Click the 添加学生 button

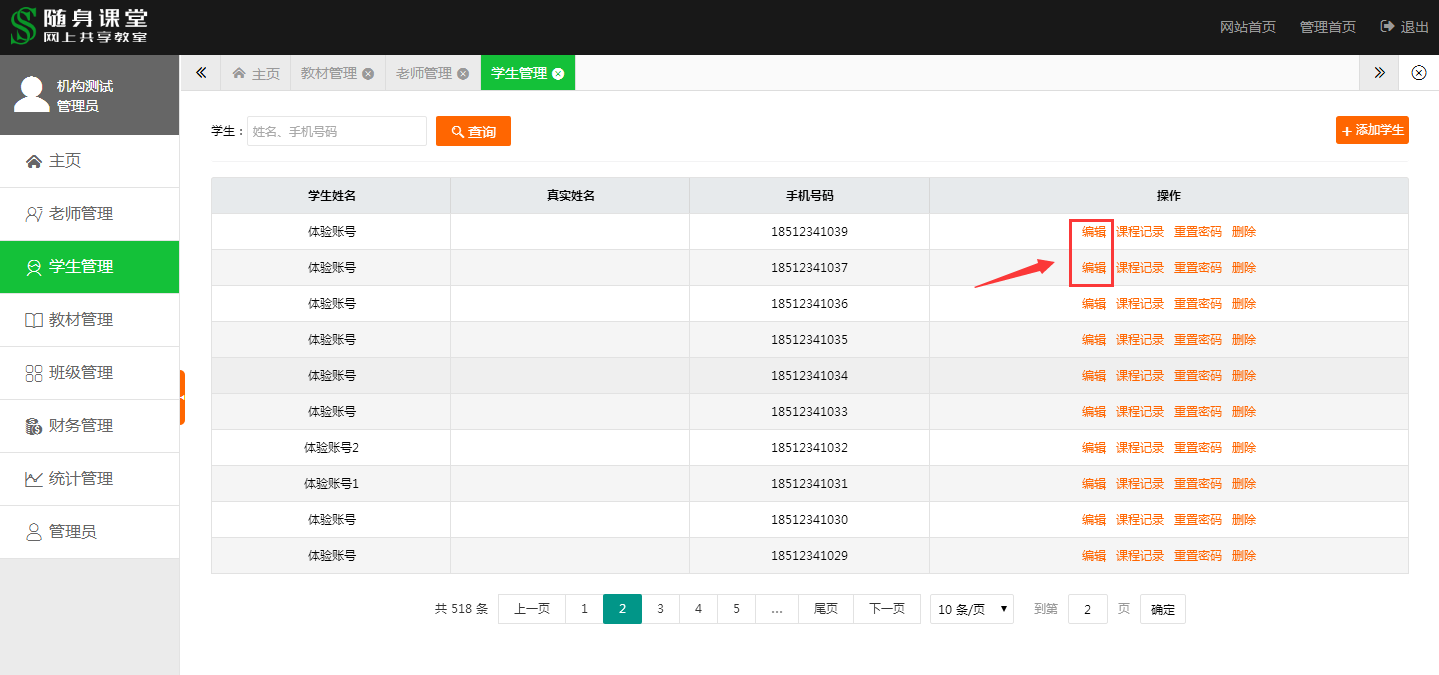click(1372, 130)
